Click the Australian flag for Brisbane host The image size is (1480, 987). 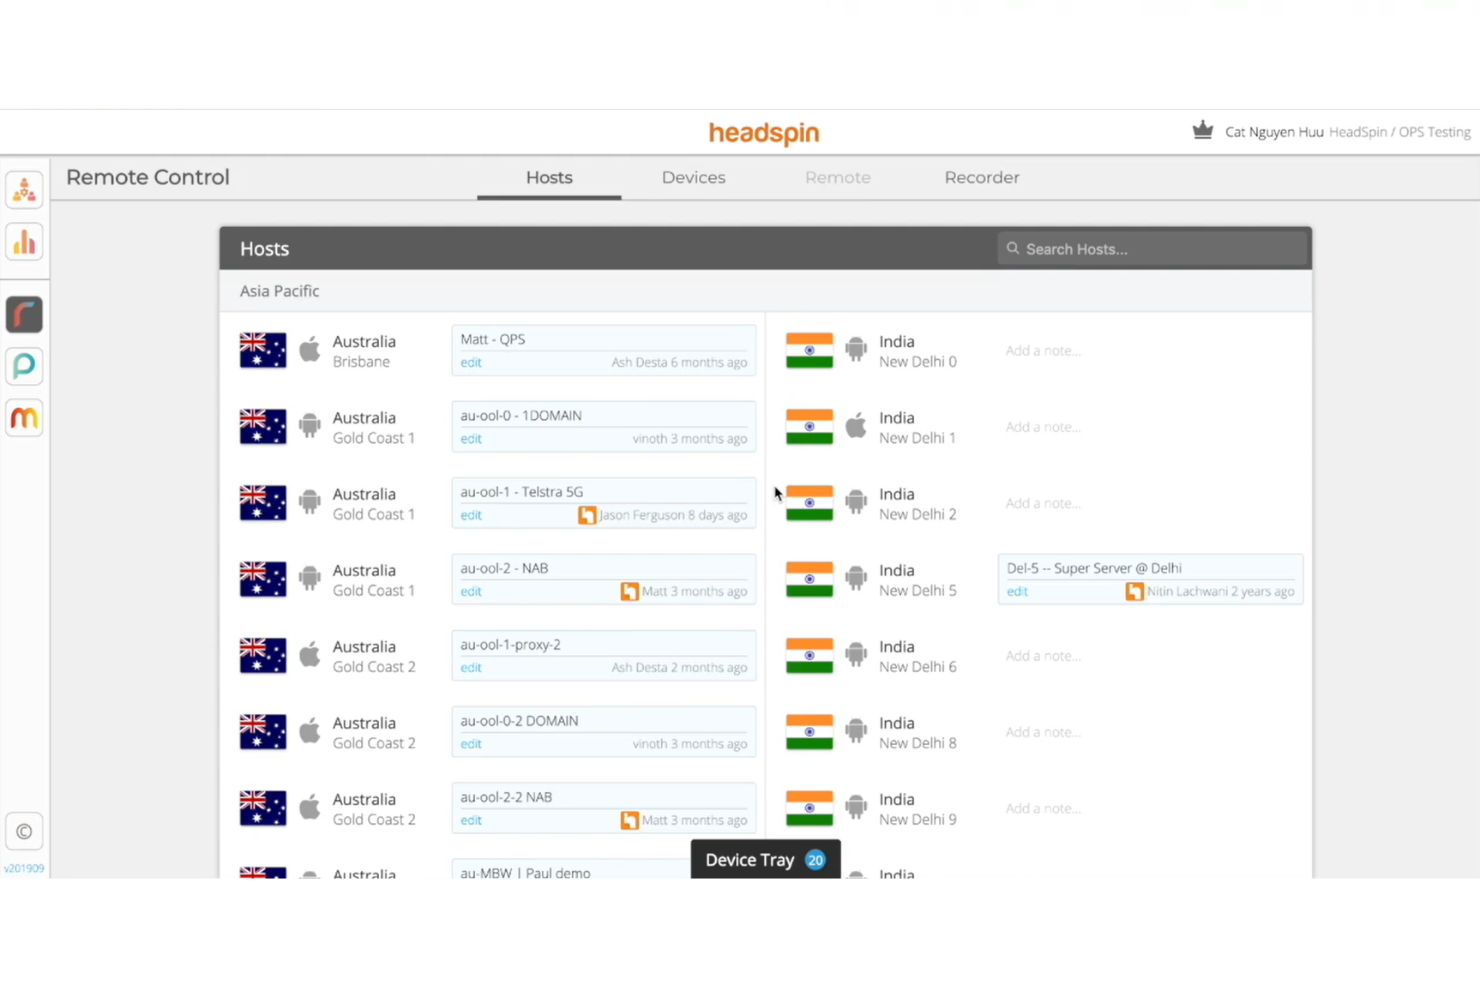point(263,350)
